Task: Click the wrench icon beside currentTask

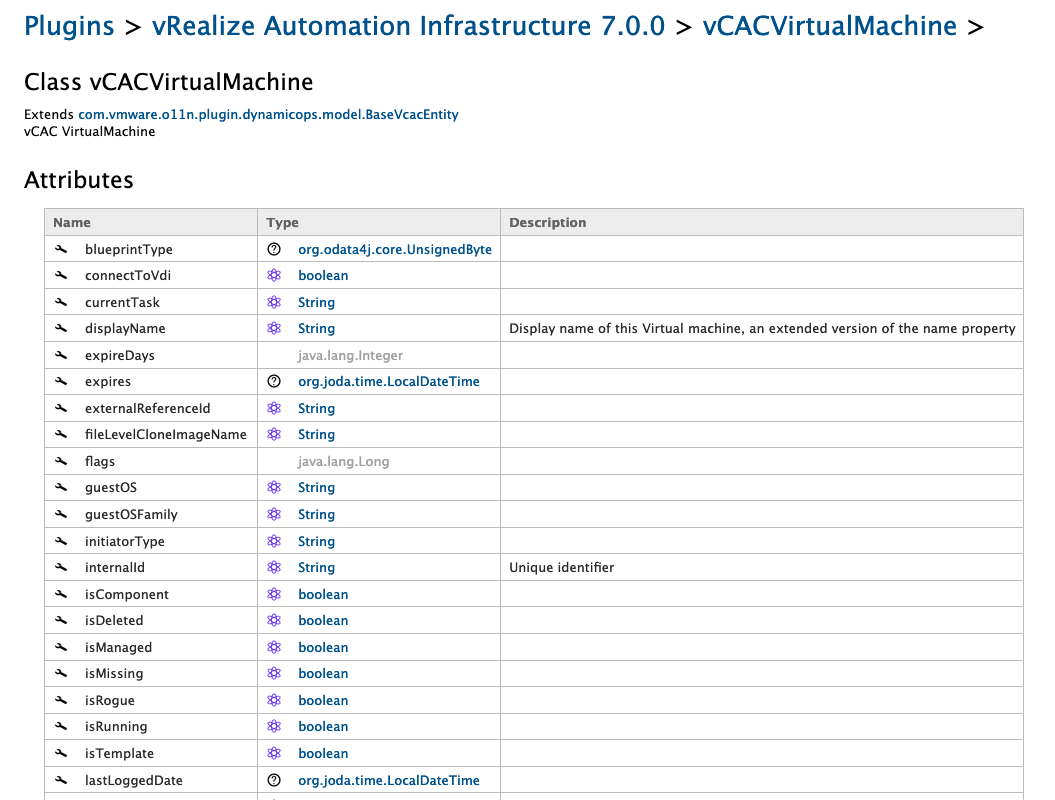Action: click(61, 303)
